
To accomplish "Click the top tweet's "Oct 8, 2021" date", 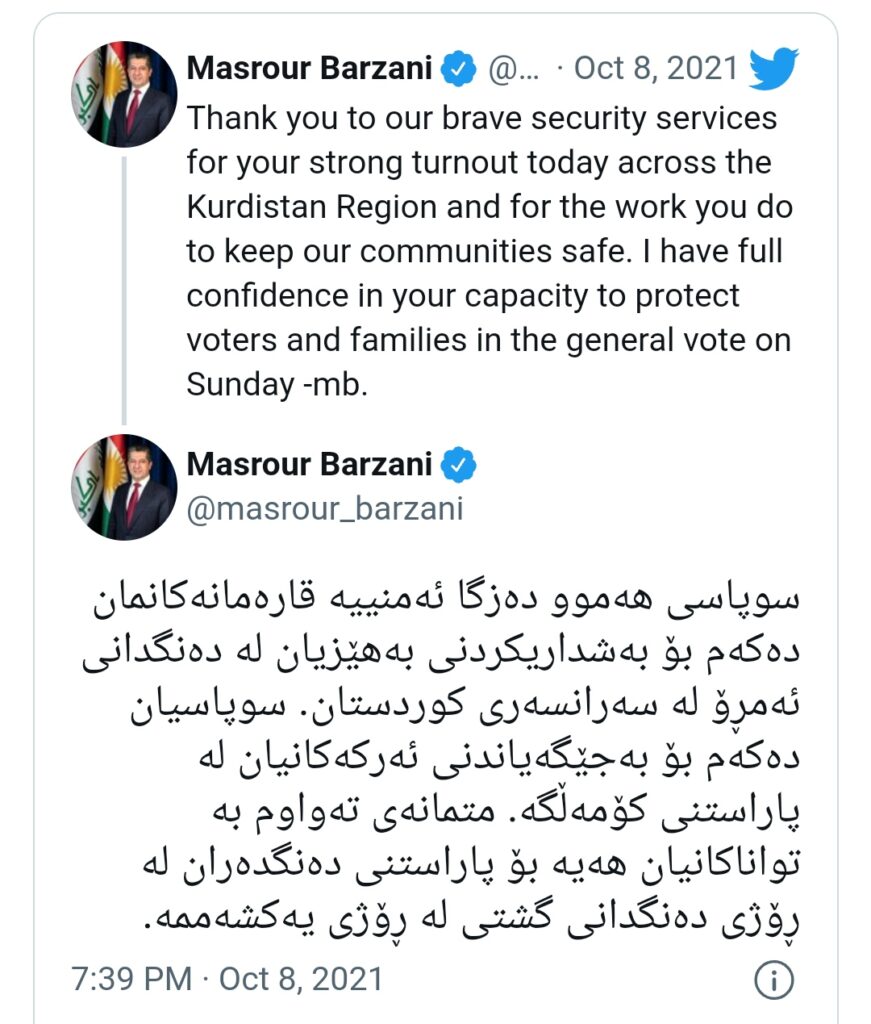I will tap(656, 70).
